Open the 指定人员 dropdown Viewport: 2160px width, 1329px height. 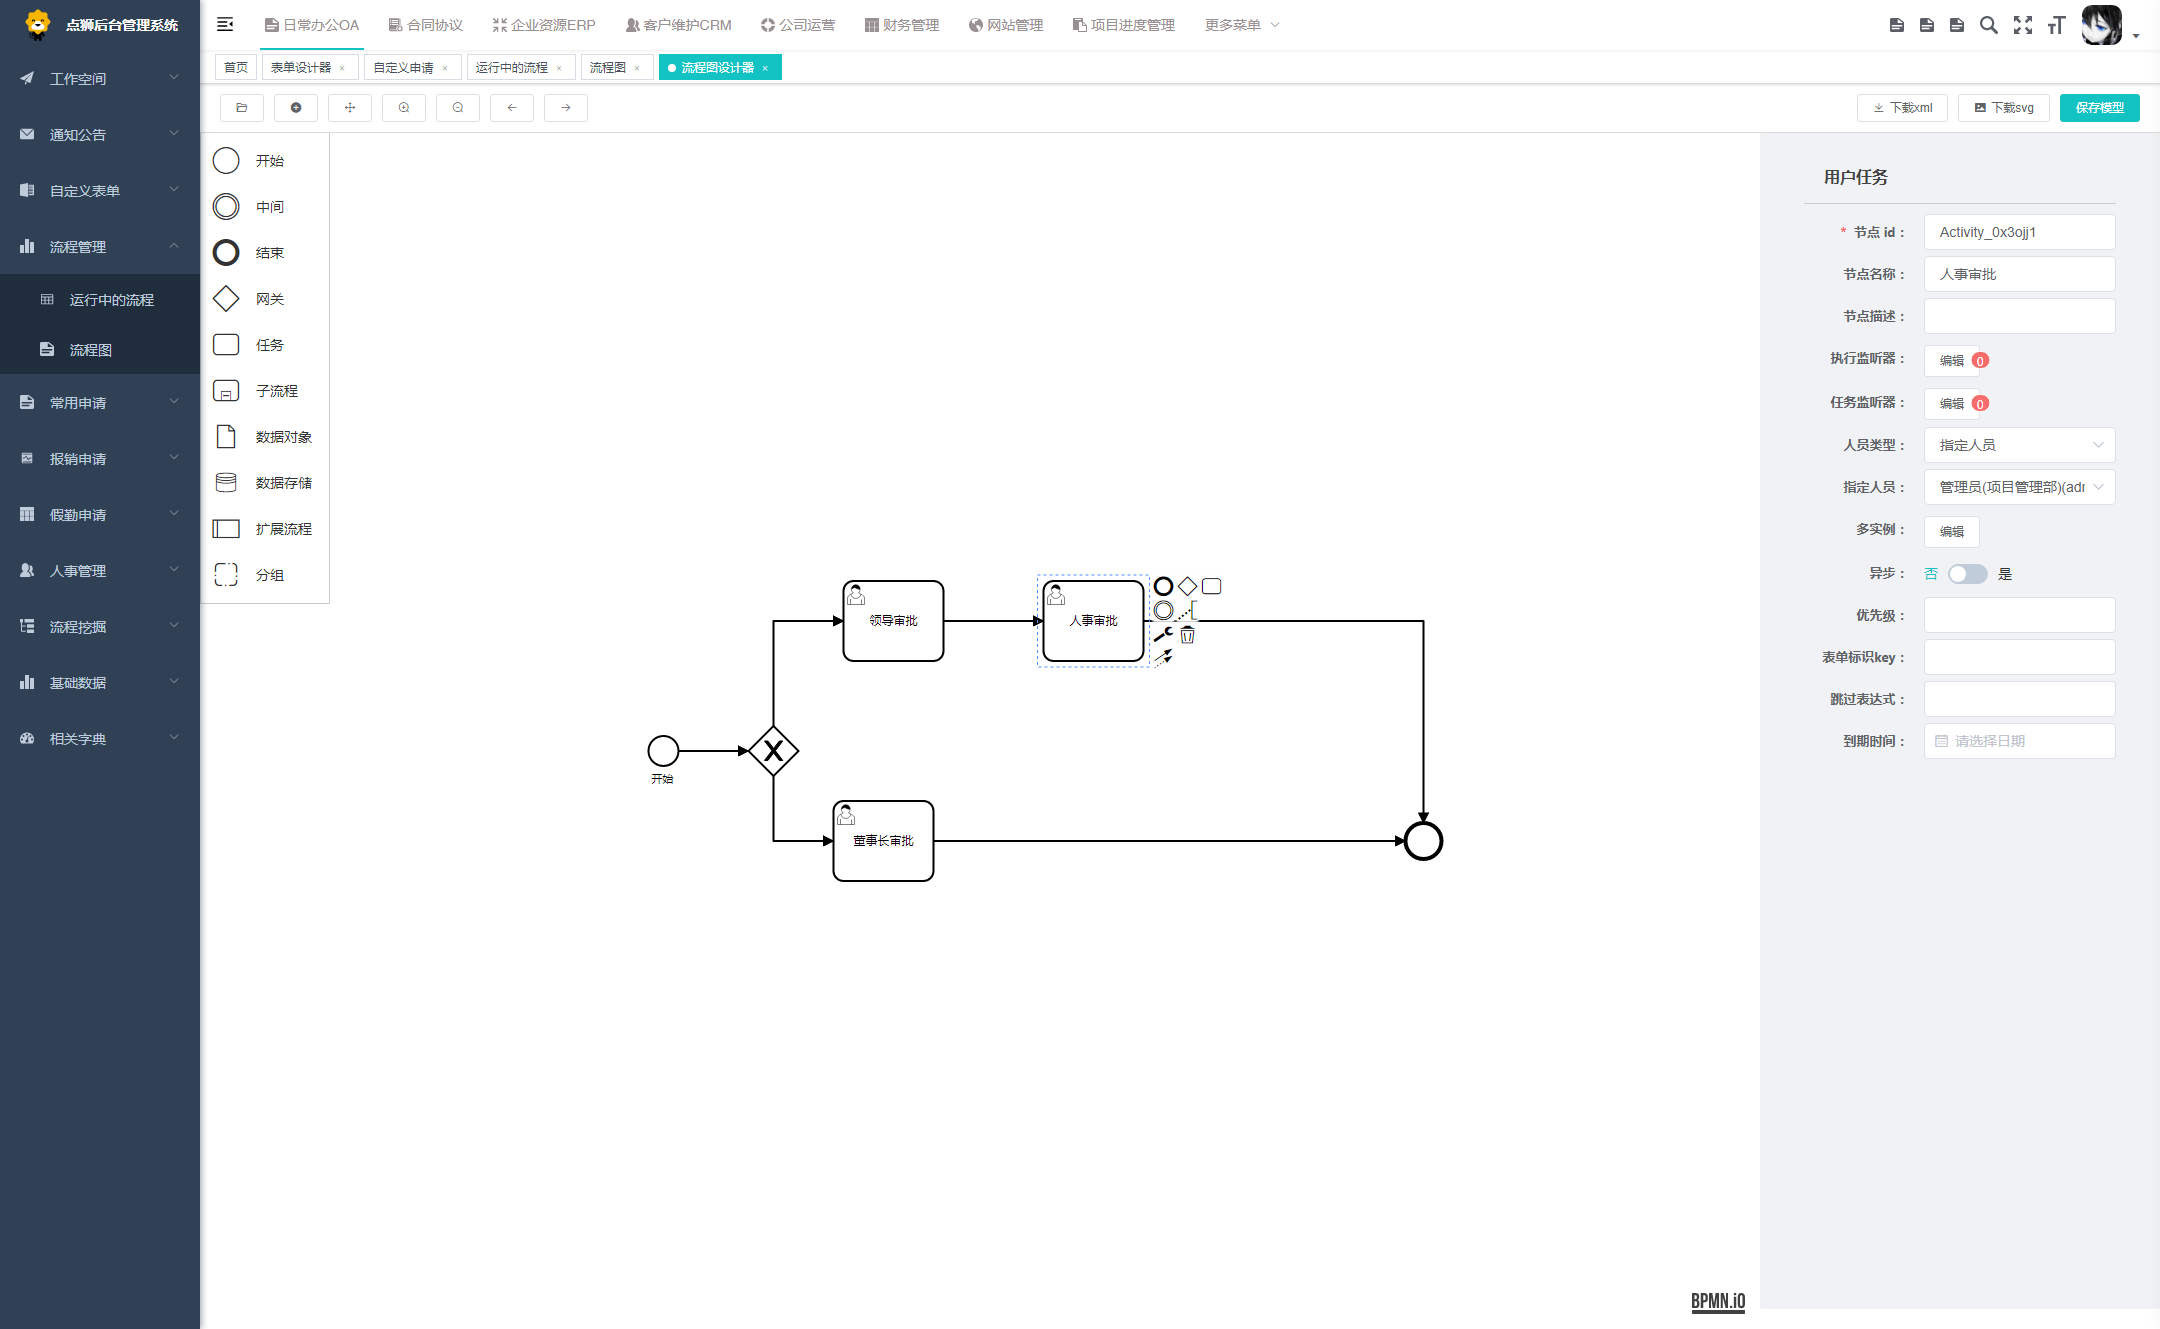click(2018, 487)
